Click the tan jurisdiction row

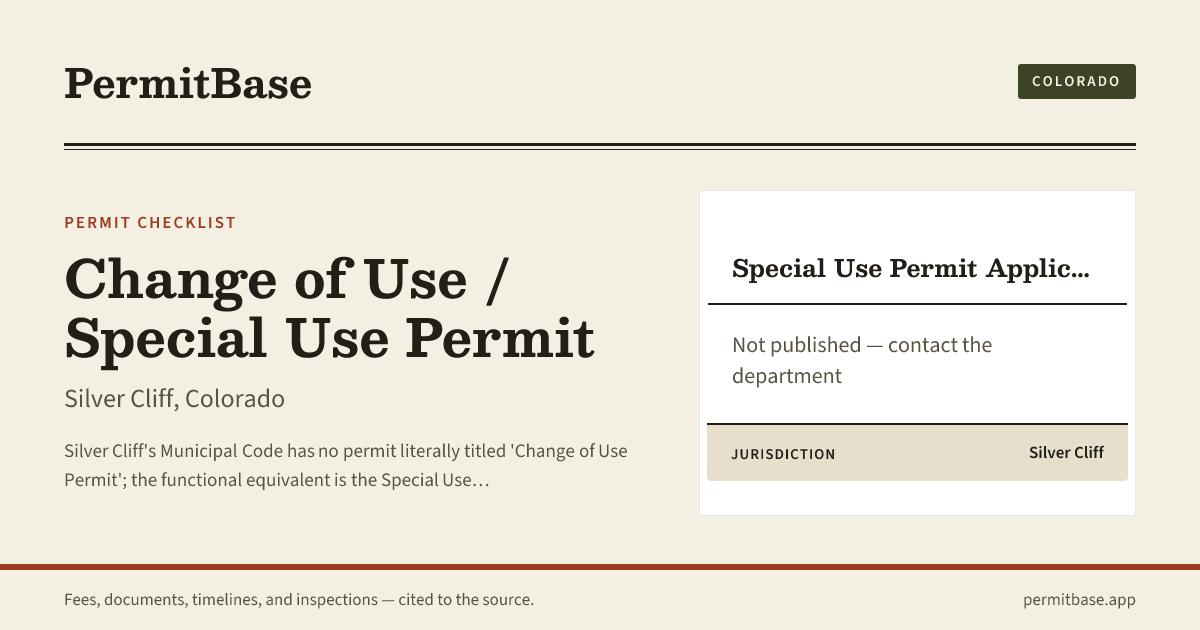point(917,453)
